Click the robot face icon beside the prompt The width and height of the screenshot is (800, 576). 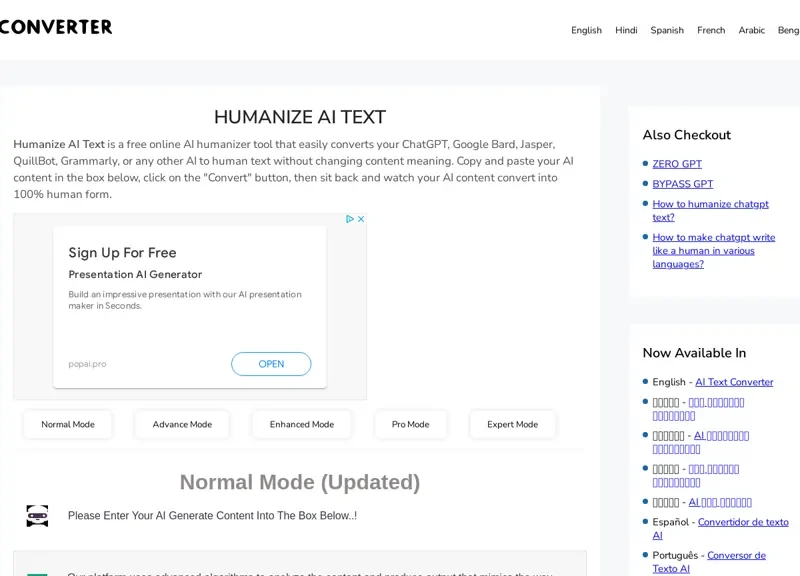point(37,516)
